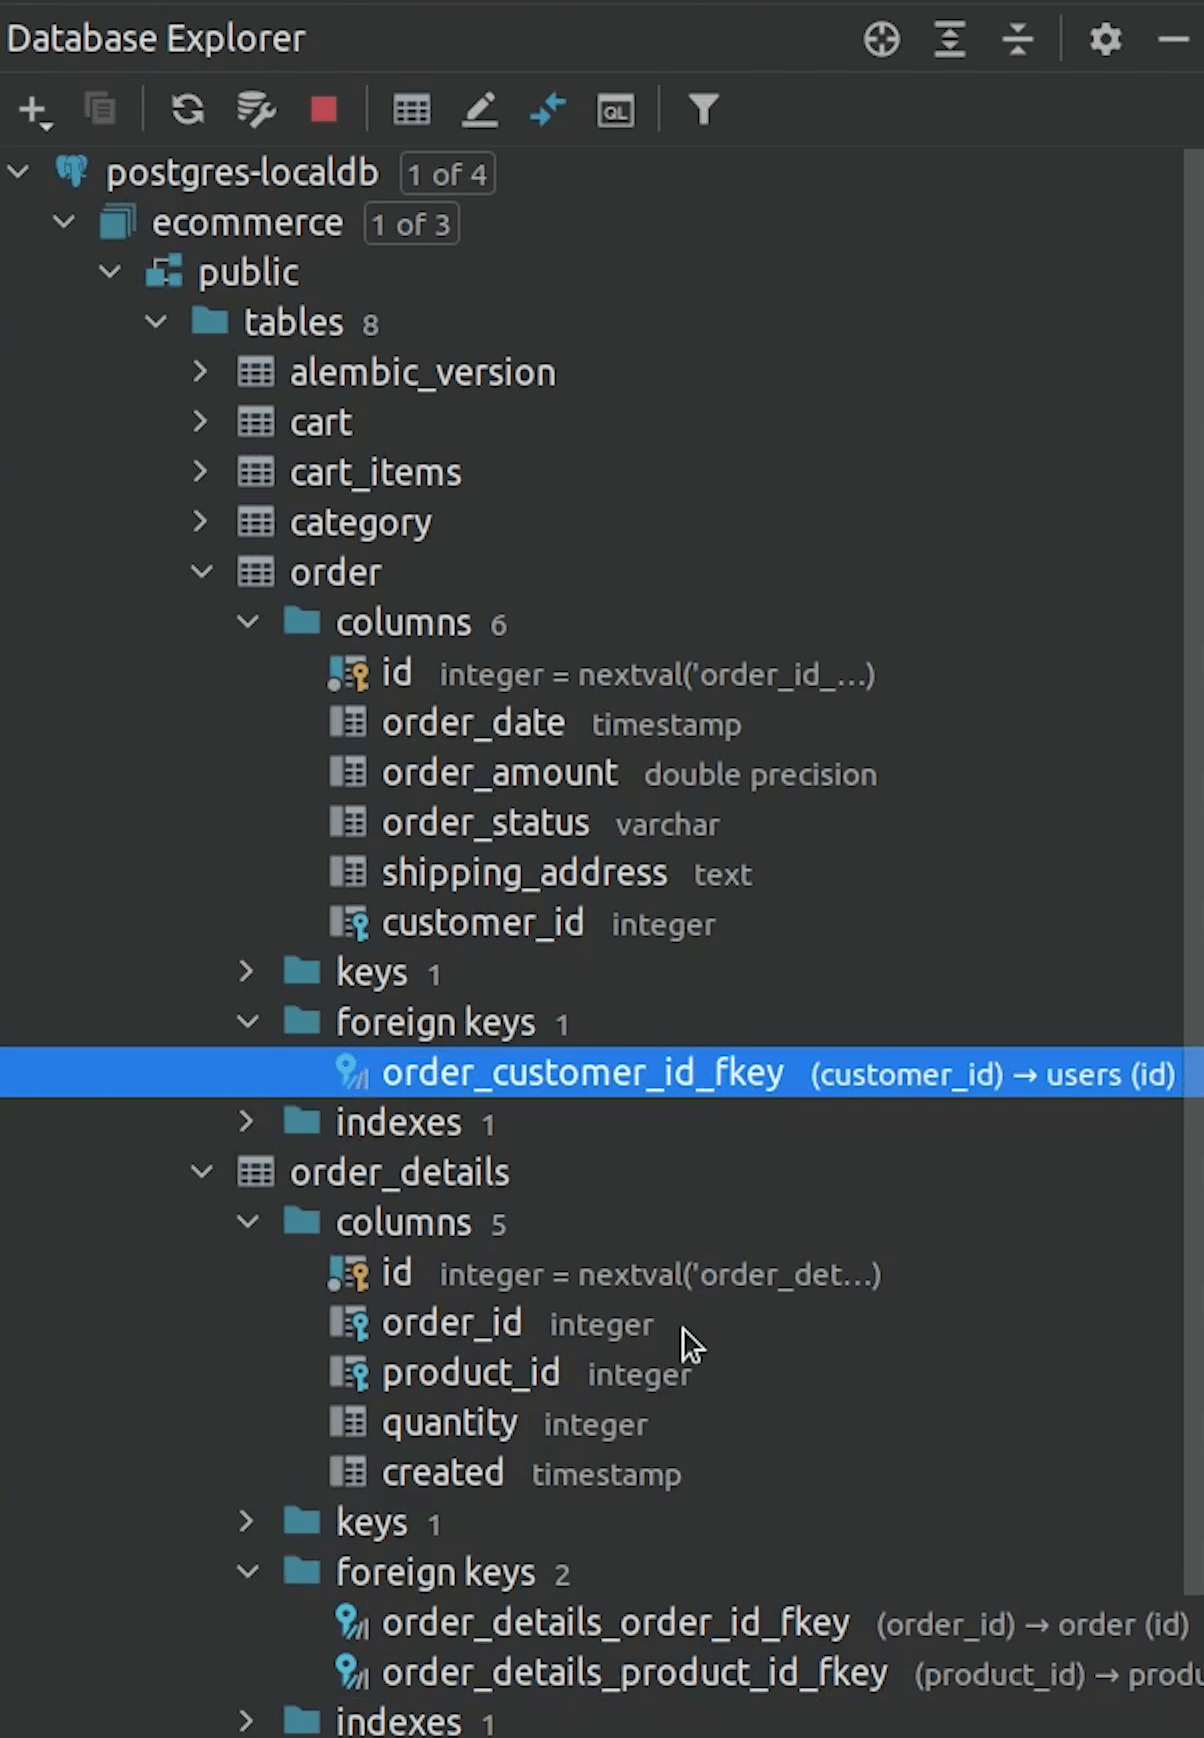Image resolution: width=1204 pixels, height=1738 pixels.
Task: Expand the keys folder under order
Action: pos(247,972)
